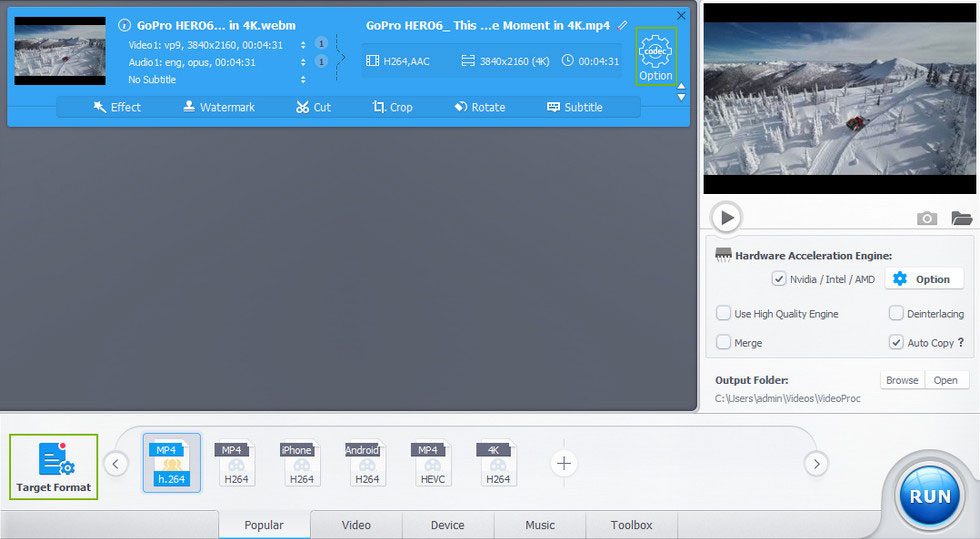Toggle Nvidia / Intel / AMD checkbox
Image resolution: width=980 pixels, height=539 pixels.
(779, 279)
